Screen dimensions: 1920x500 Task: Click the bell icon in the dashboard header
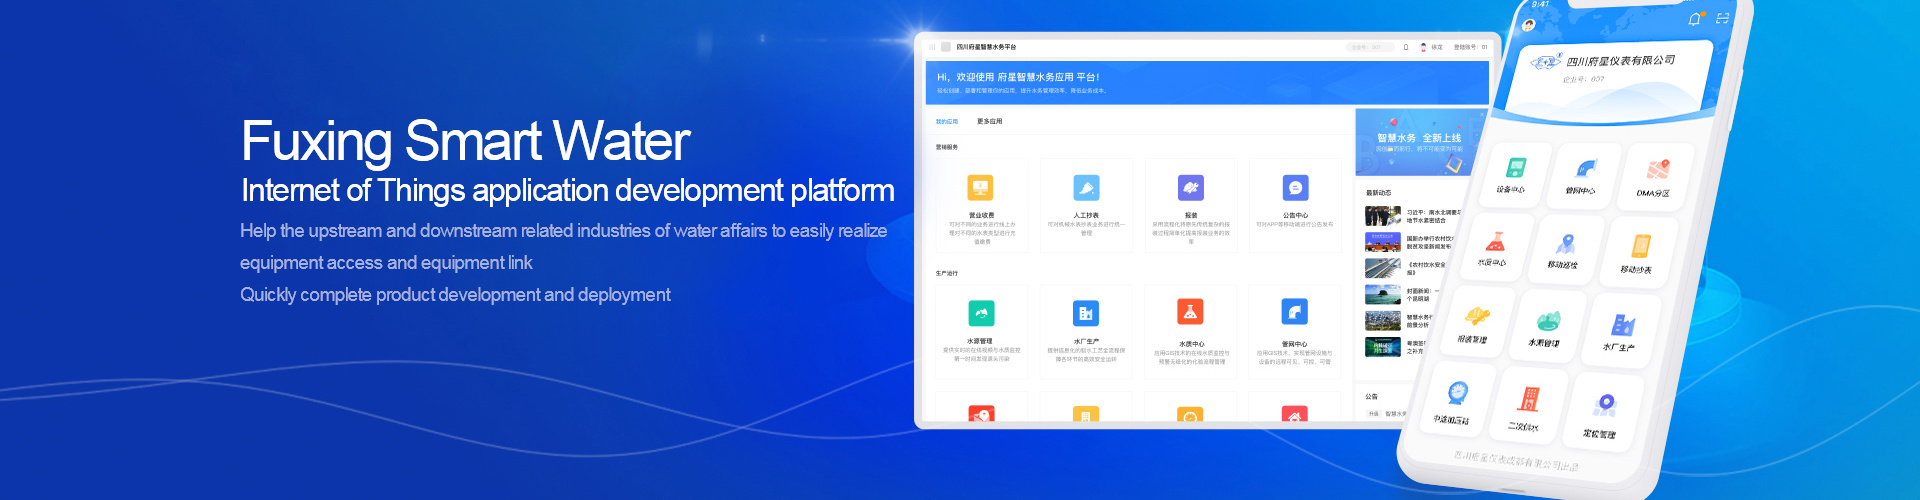point(1406,47)
